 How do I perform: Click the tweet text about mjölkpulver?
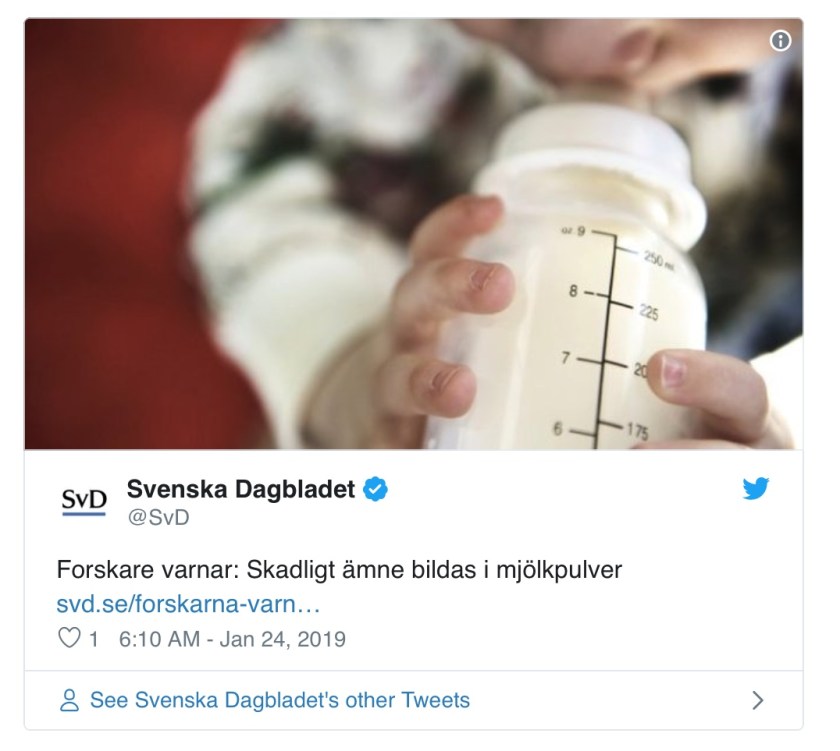click(x=339, y=569)
